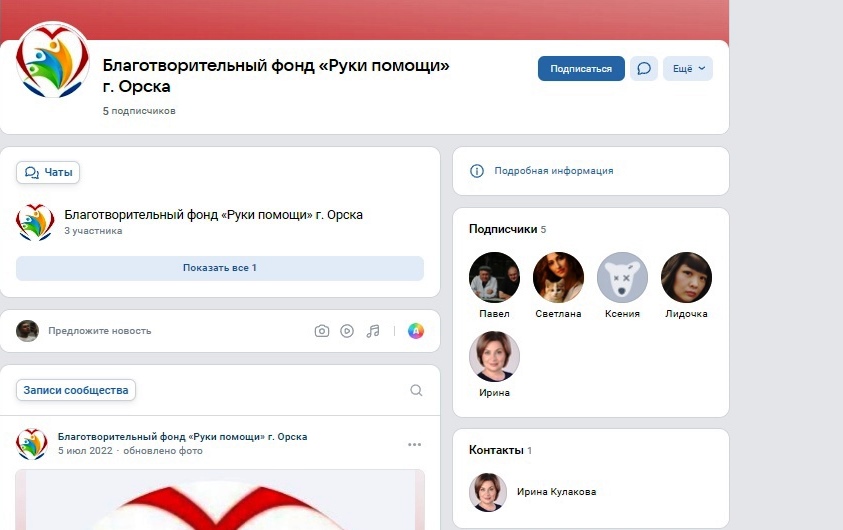Click the 5 подписчиков count under title

click(x=139, y=111)
